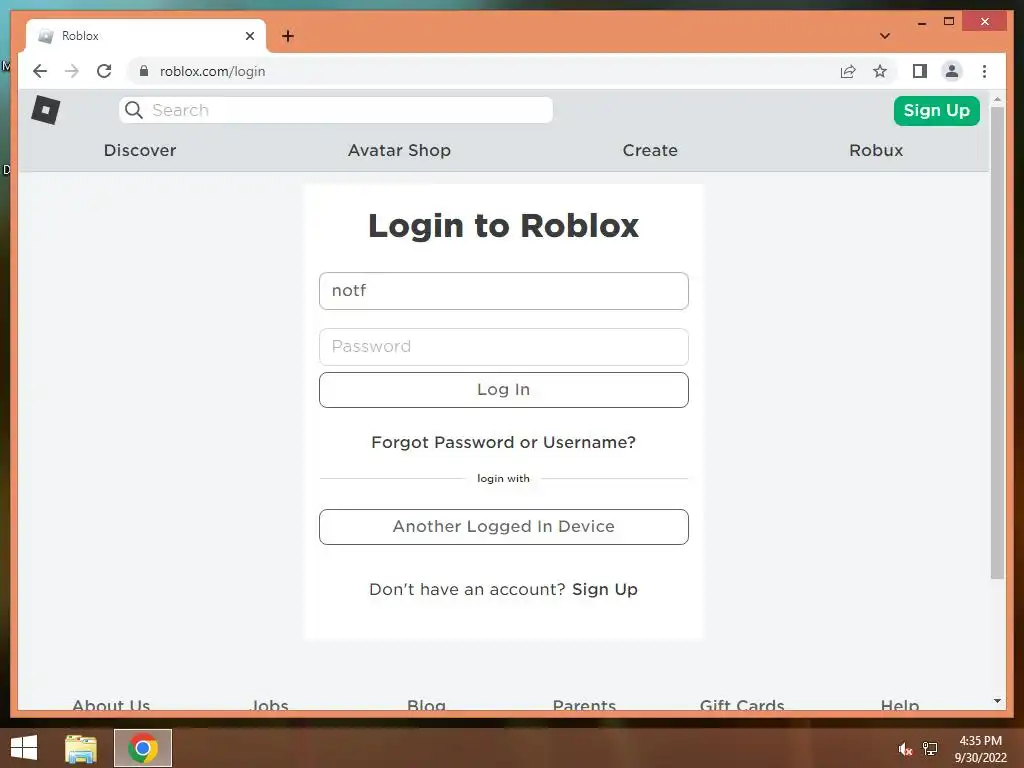
Task: Click the green Sign Up button
Action: pyautogui.click(x=936, y=110)
